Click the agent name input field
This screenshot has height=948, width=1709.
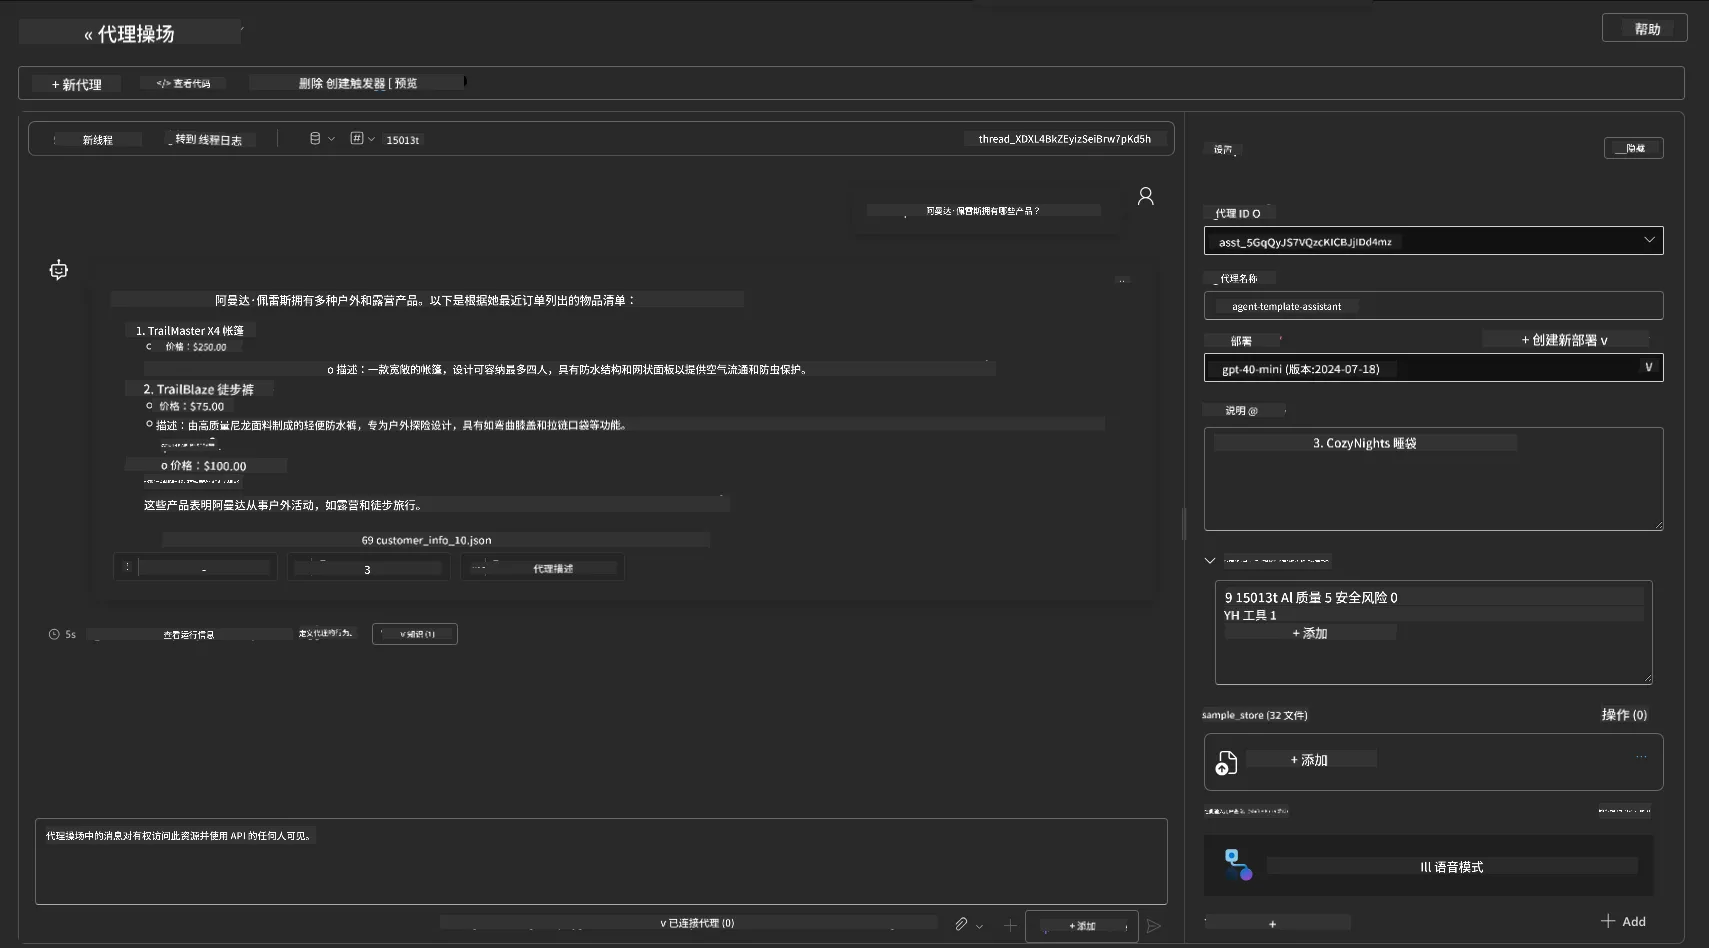(1433, 306)
